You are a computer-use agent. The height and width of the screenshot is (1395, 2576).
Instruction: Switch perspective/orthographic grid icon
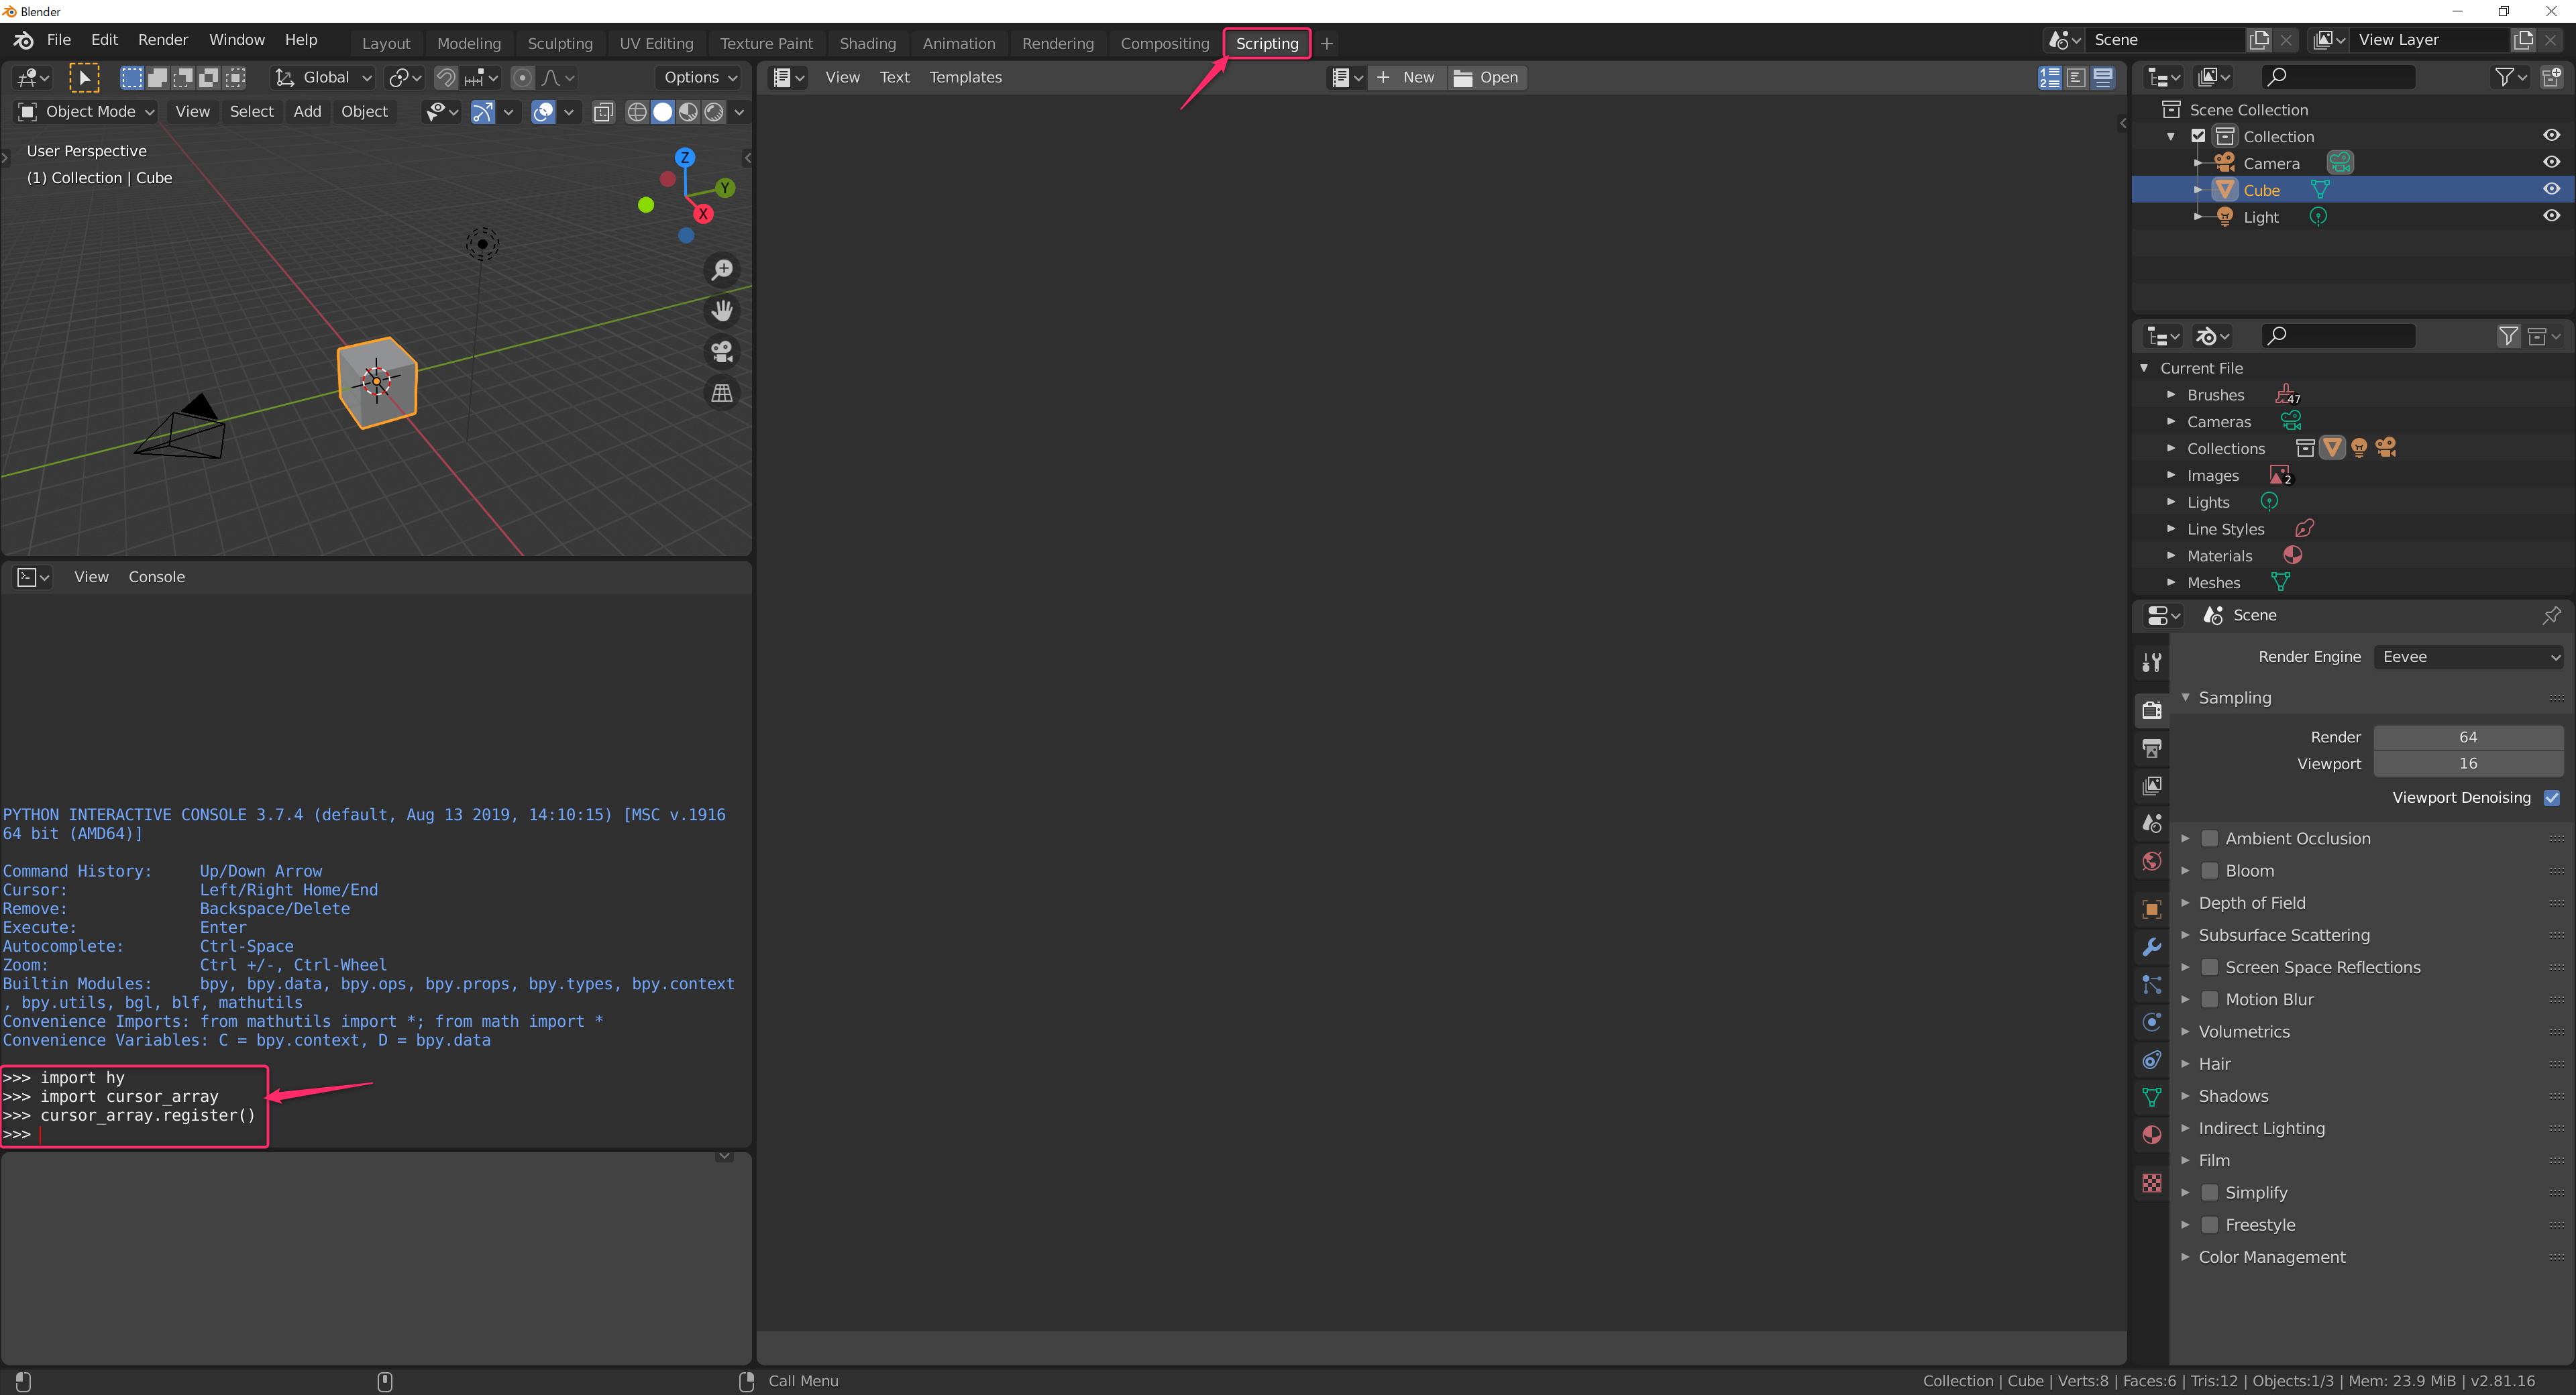pyautogui.click(x=722, y=393)
